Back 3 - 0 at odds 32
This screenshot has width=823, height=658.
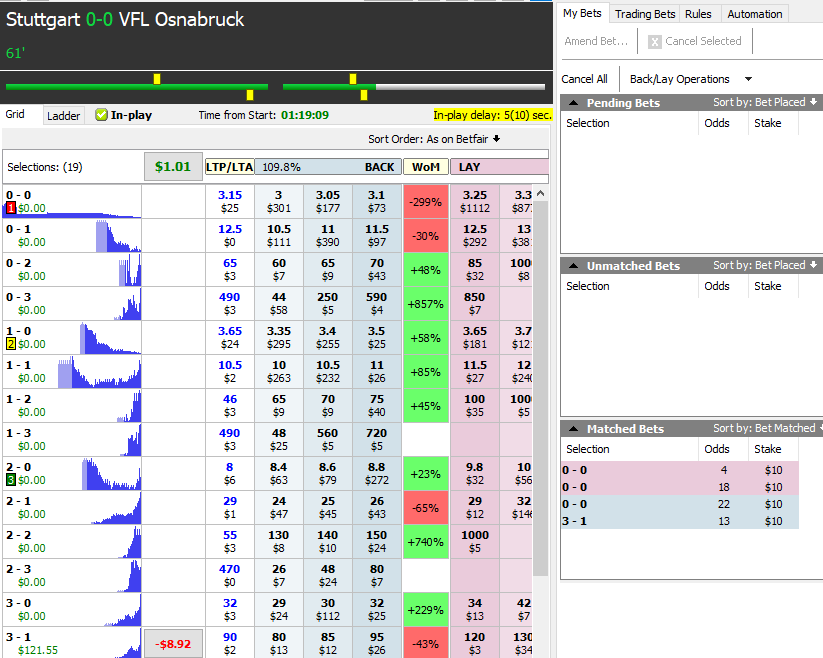pos(377,609)
